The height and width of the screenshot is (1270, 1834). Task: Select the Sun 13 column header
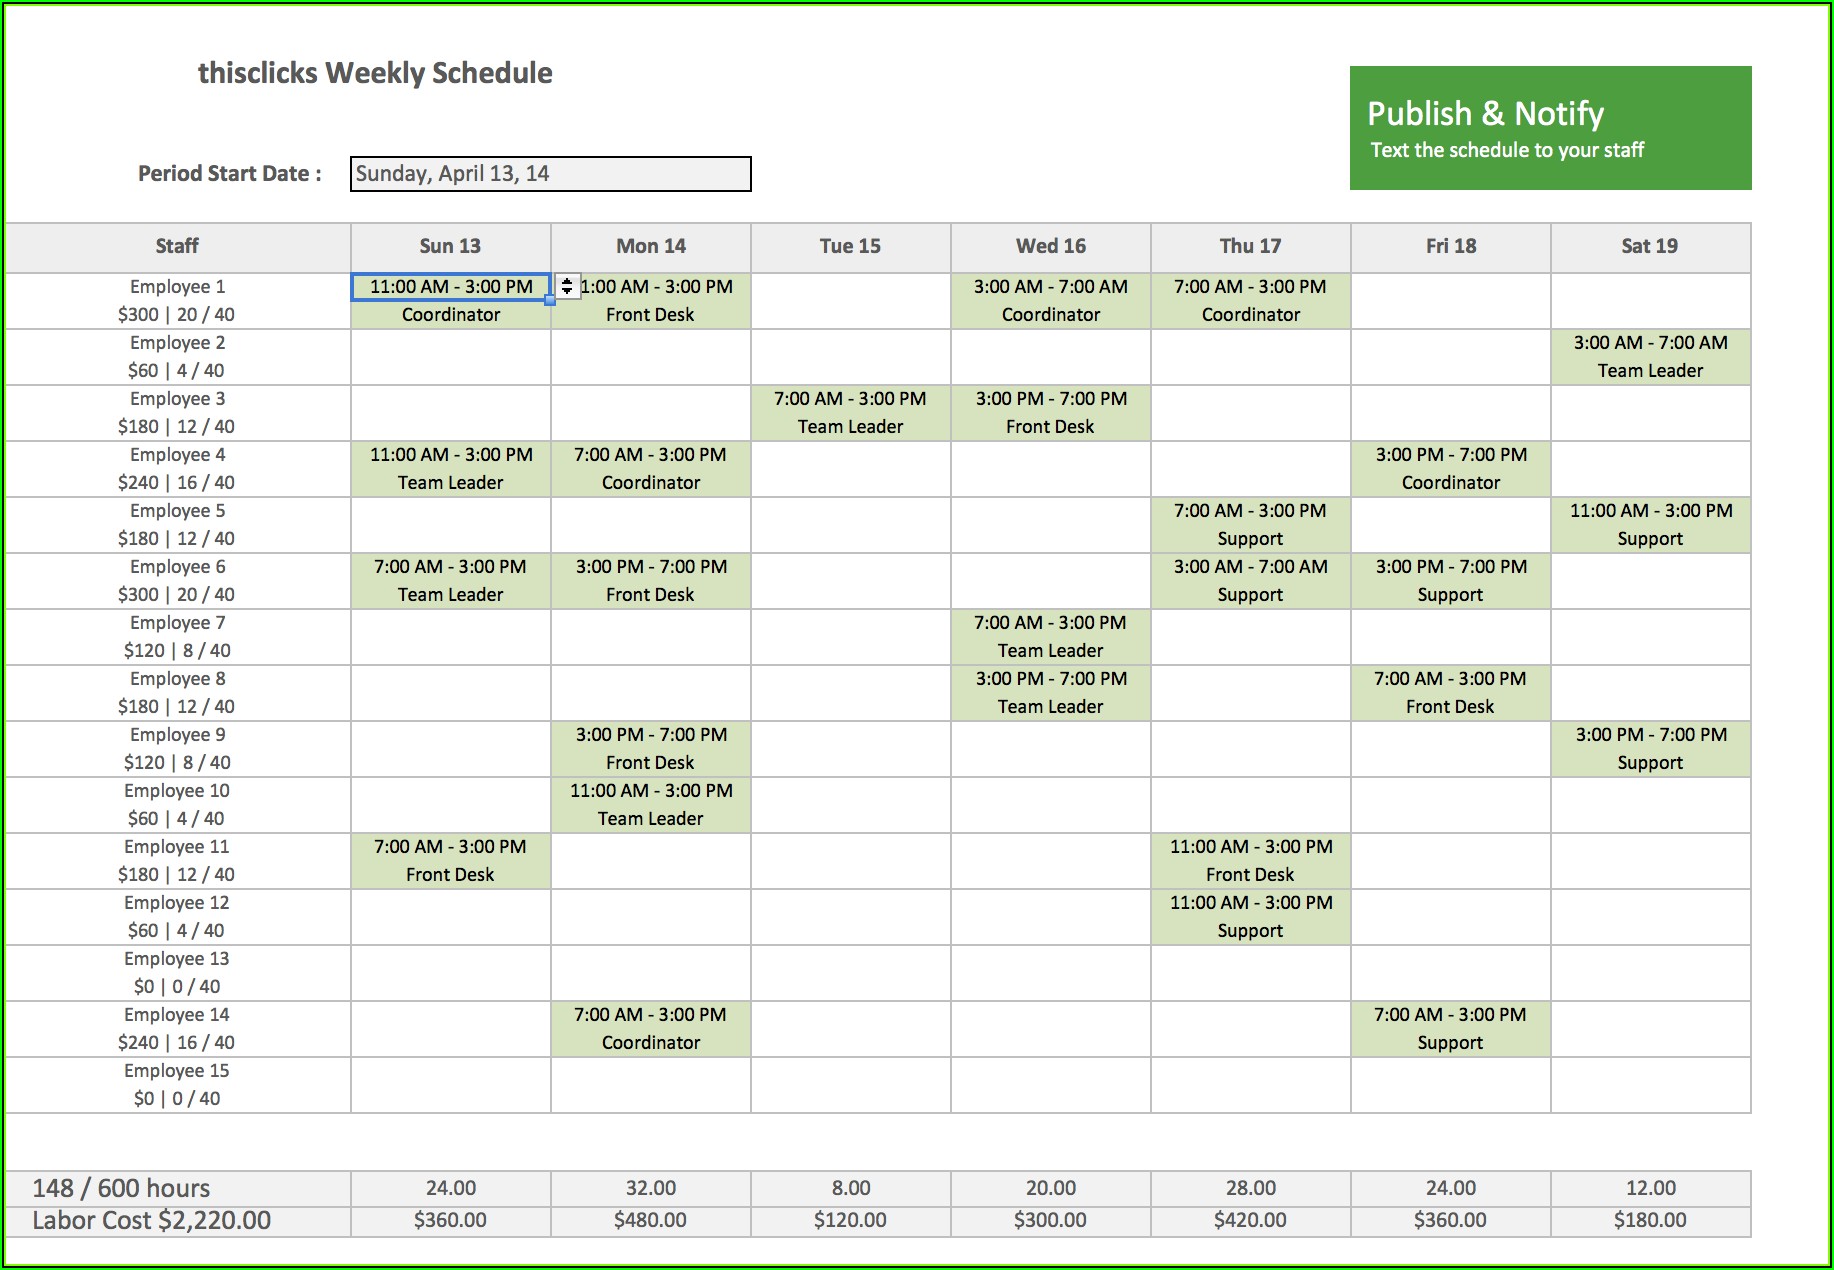coord(450,246)
